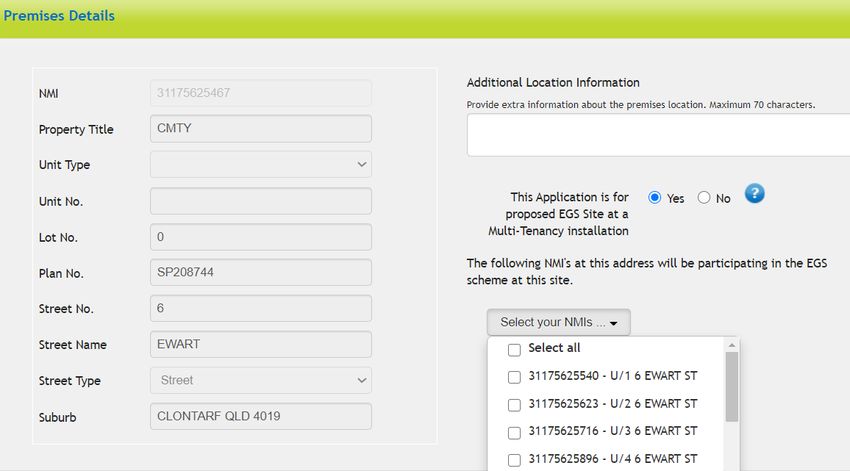Click the 'Multi-Tenancy installation' label text

pyautogui.click(x=558, y=231)
